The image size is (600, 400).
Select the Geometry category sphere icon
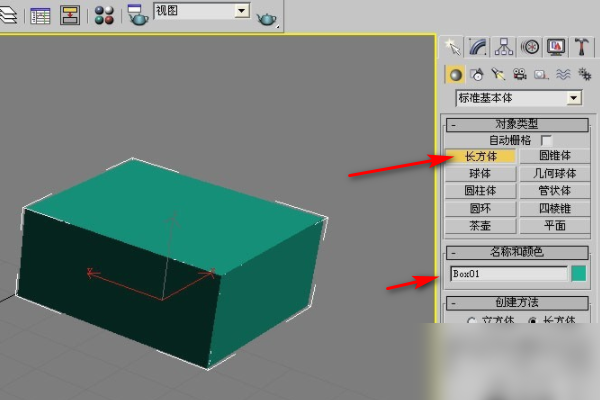click(455, 74)
